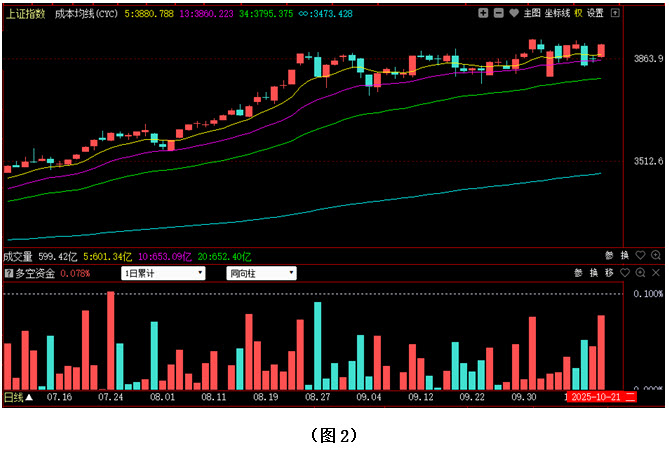The image size is (669, 454).
Task: Click the 设置 settings button
Action: point(596,13)
